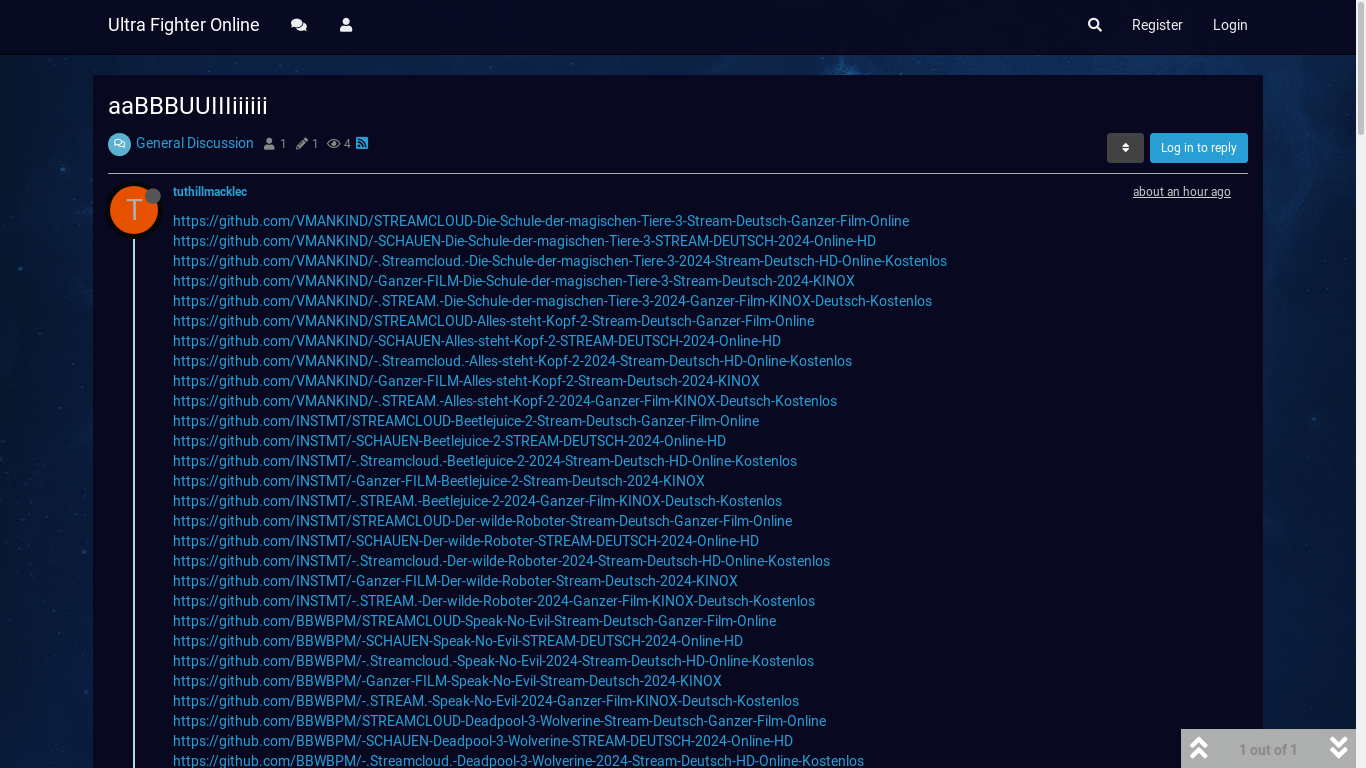Open -SCHAUEN-Speak-No-Evil link
Image resolution: width=1366 pixels, height=768 pixels.
[458, 641]
